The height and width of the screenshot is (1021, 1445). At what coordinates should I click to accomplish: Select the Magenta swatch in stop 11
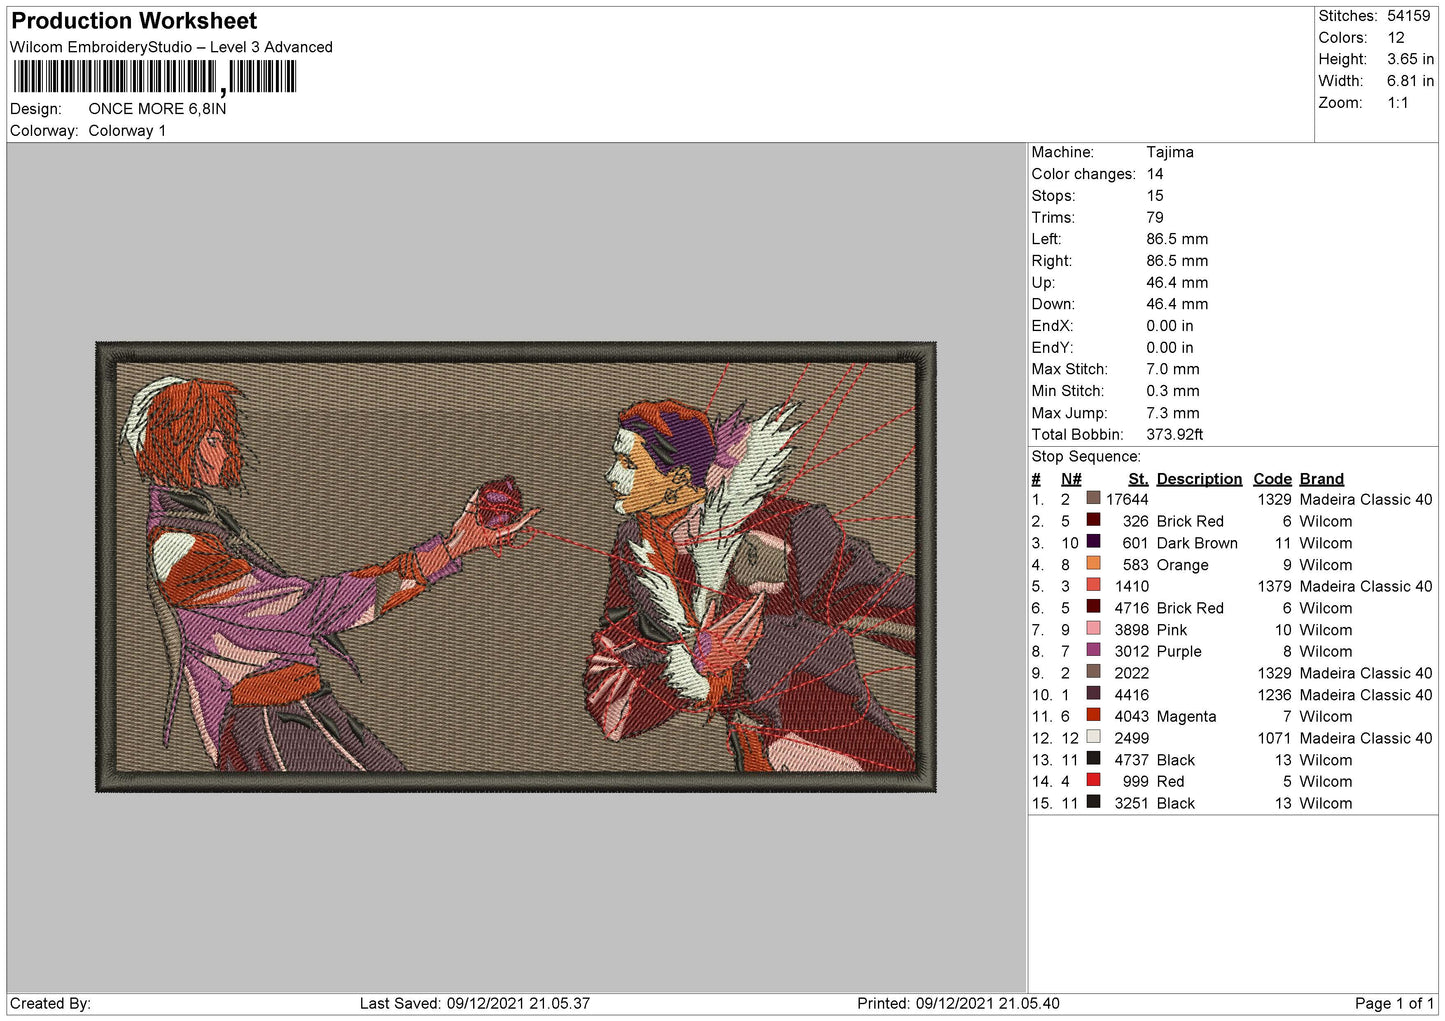(x=1093, y=715)
